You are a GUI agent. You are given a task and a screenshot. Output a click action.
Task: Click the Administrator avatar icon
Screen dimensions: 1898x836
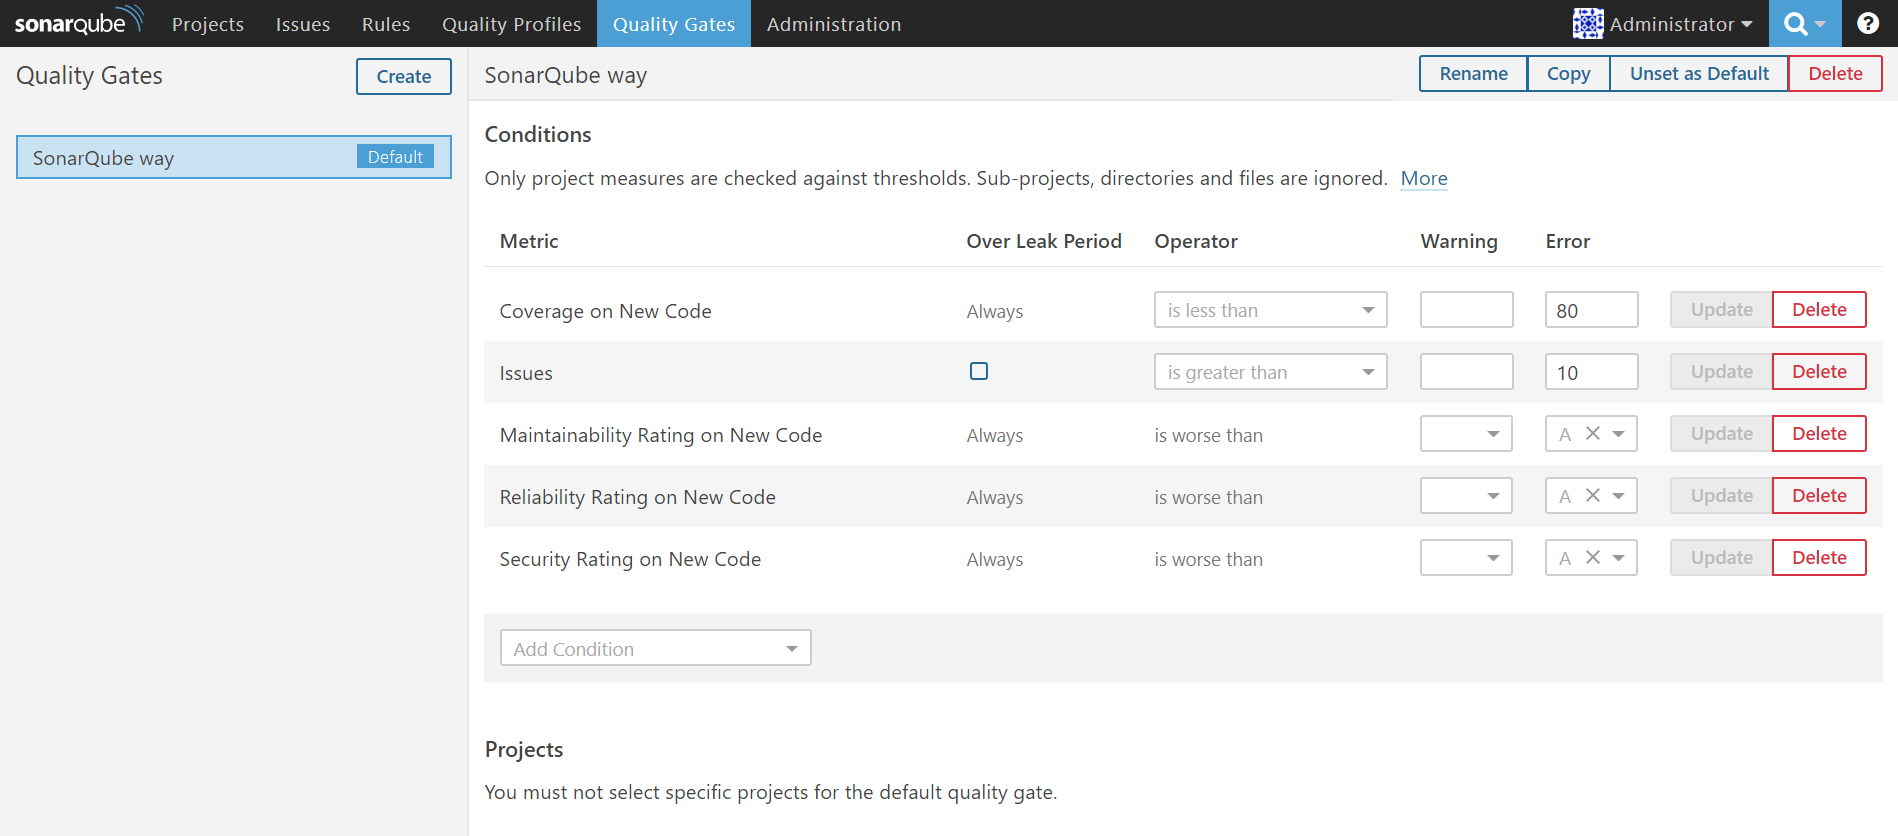click(x=1587, y=24)
